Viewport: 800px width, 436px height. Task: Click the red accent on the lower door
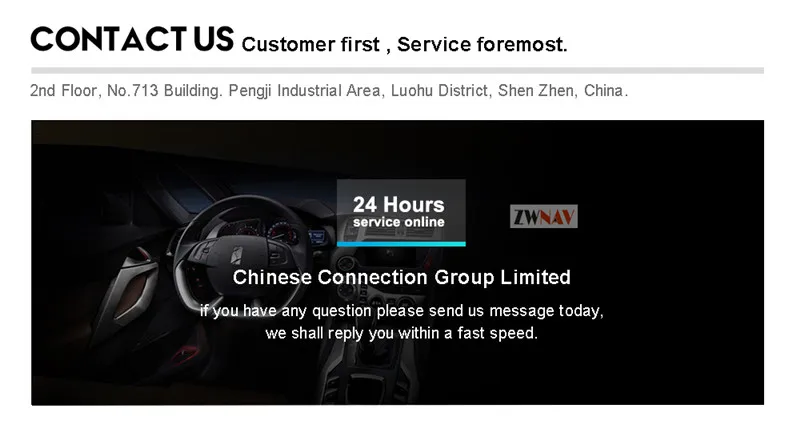(x=185, y=353)
